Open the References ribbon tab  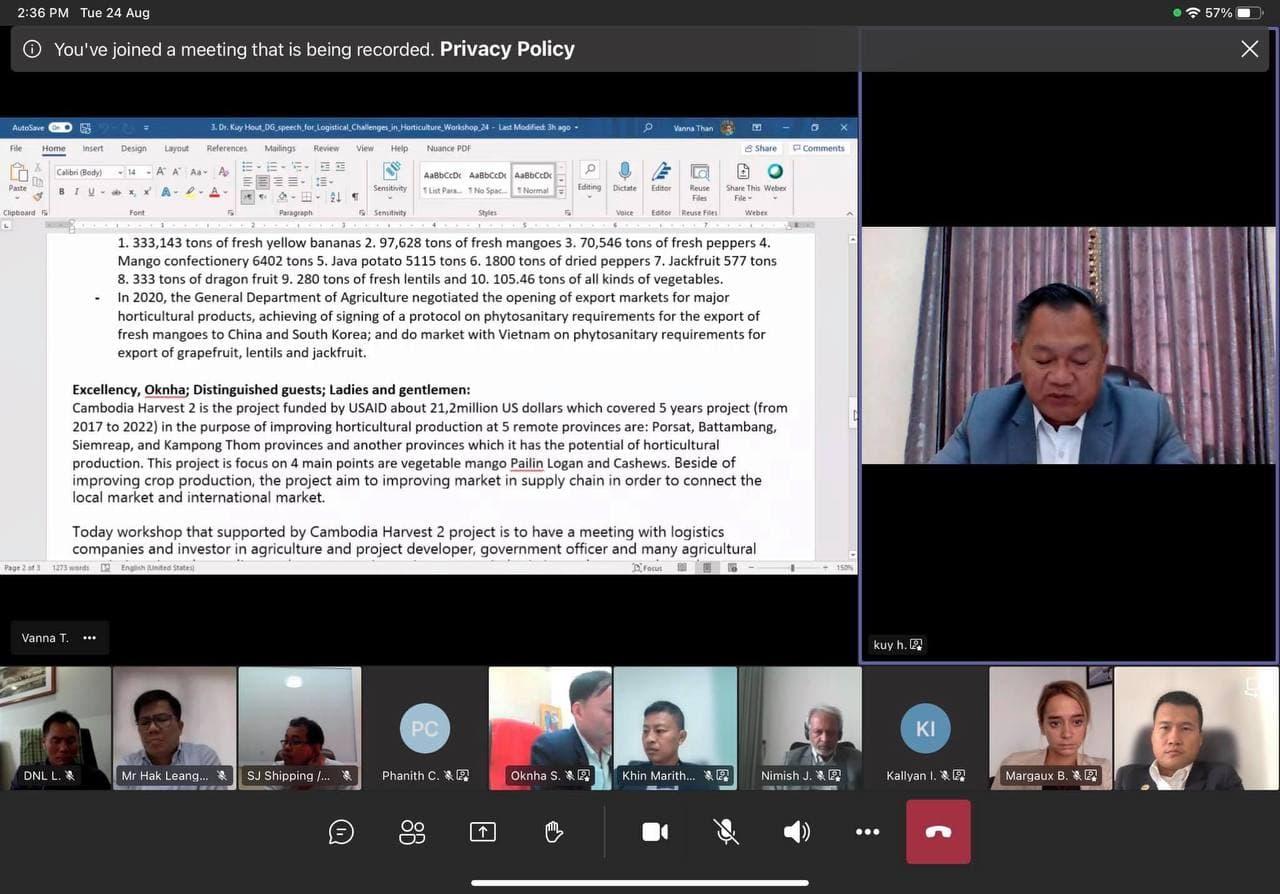pyautogui.click(x=227, y=148)
